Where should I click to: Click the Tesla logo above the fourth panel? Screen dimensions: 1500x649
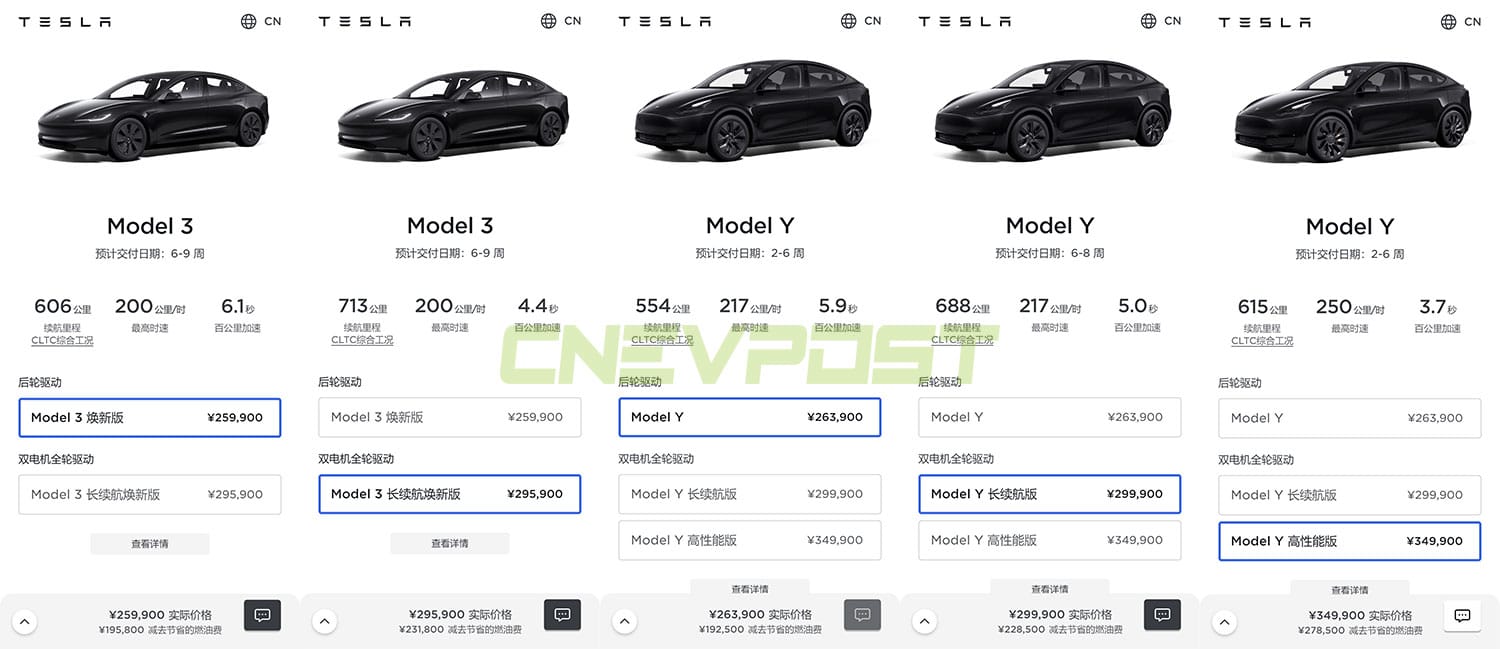(964, 20)
